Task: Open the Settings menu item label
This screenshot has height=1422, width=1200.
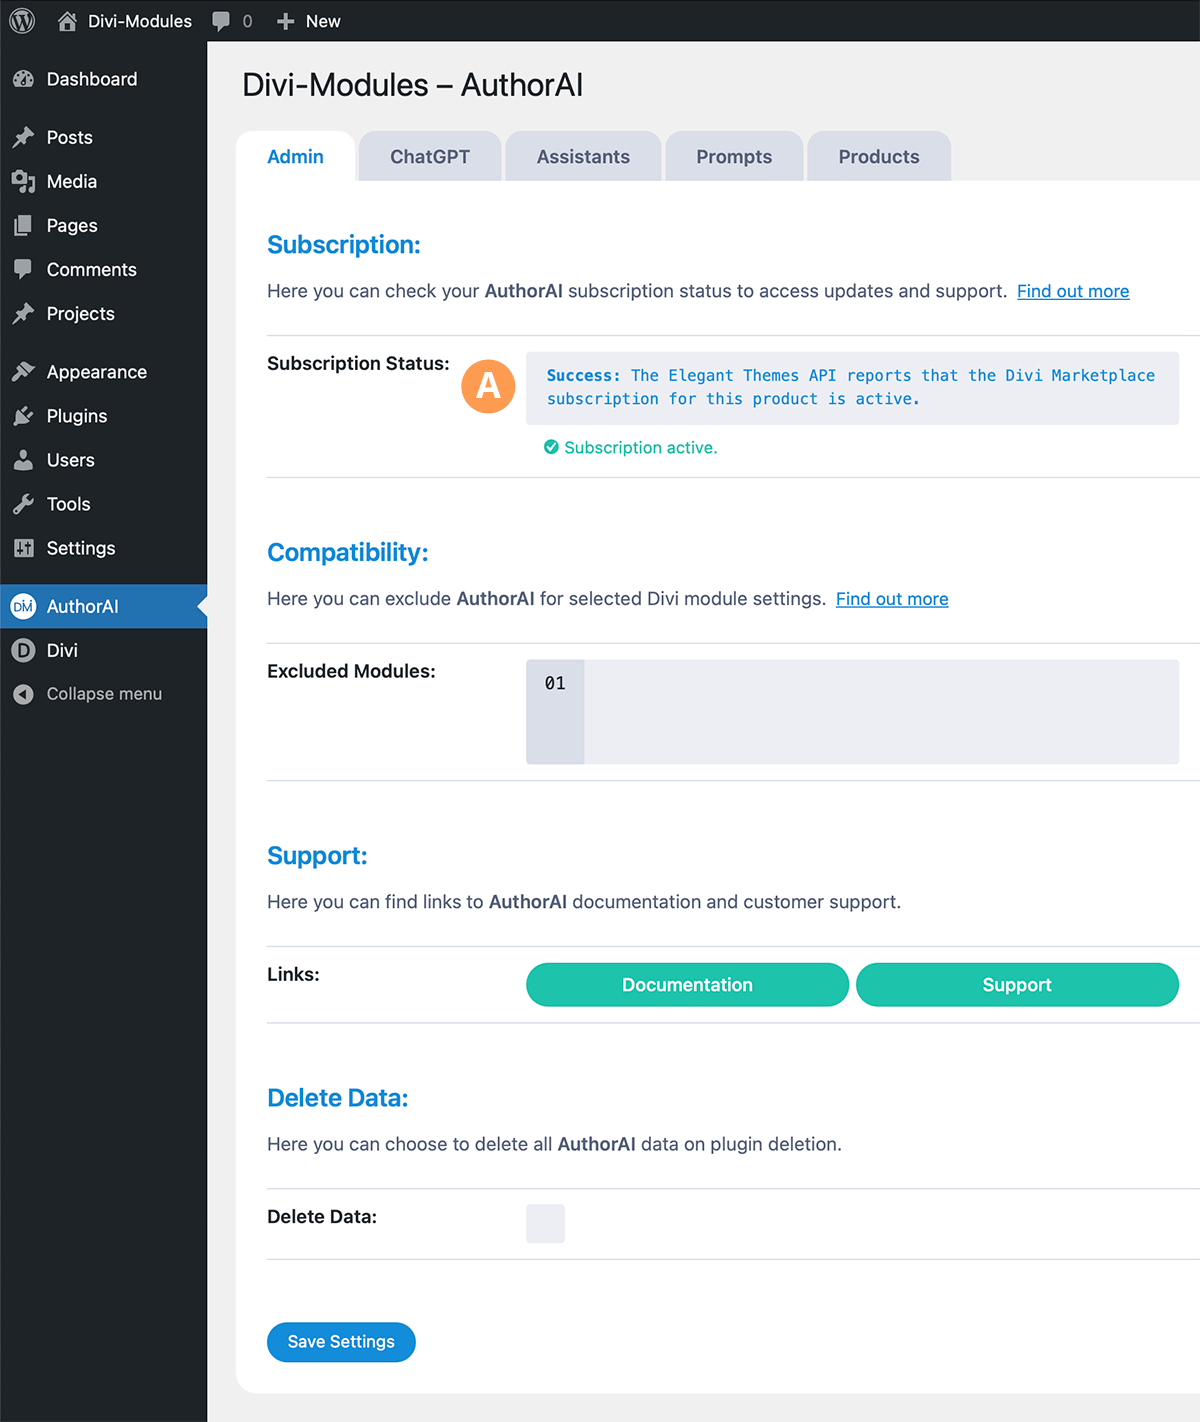Action: (x=81, y=547)
